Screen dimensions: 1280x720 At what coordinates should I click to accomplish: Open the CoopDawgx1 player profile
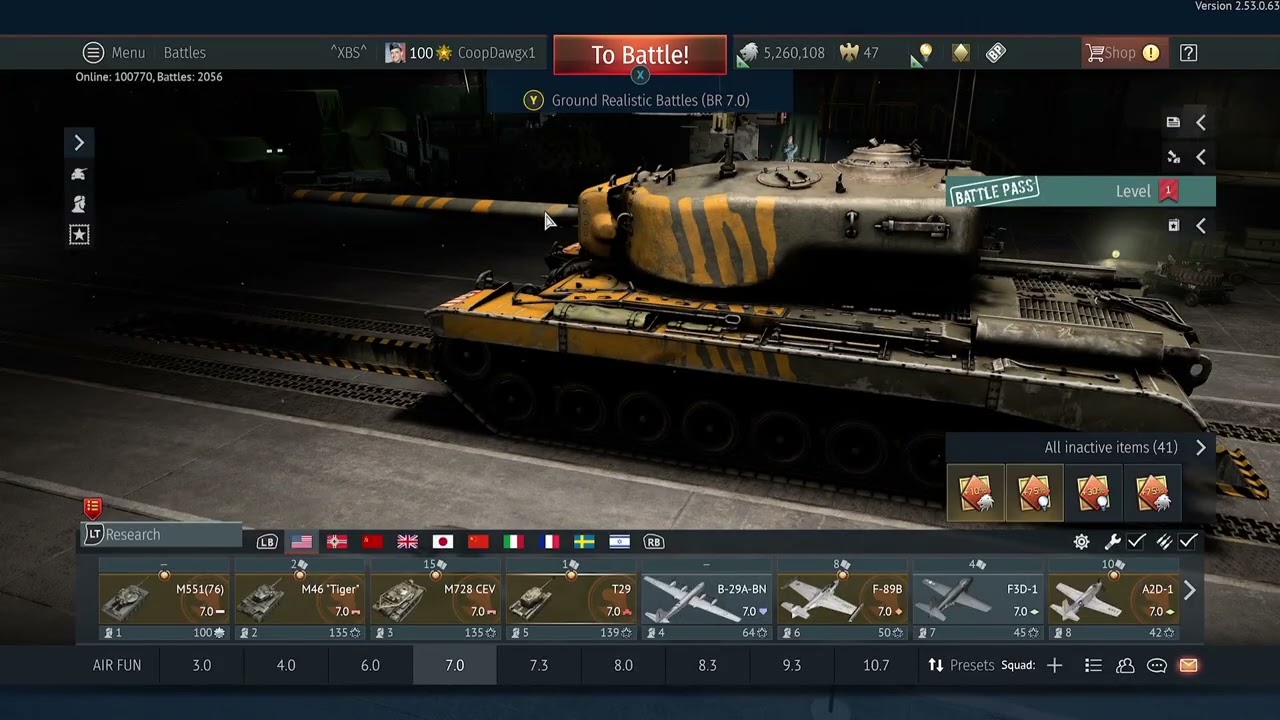[496, 53]
